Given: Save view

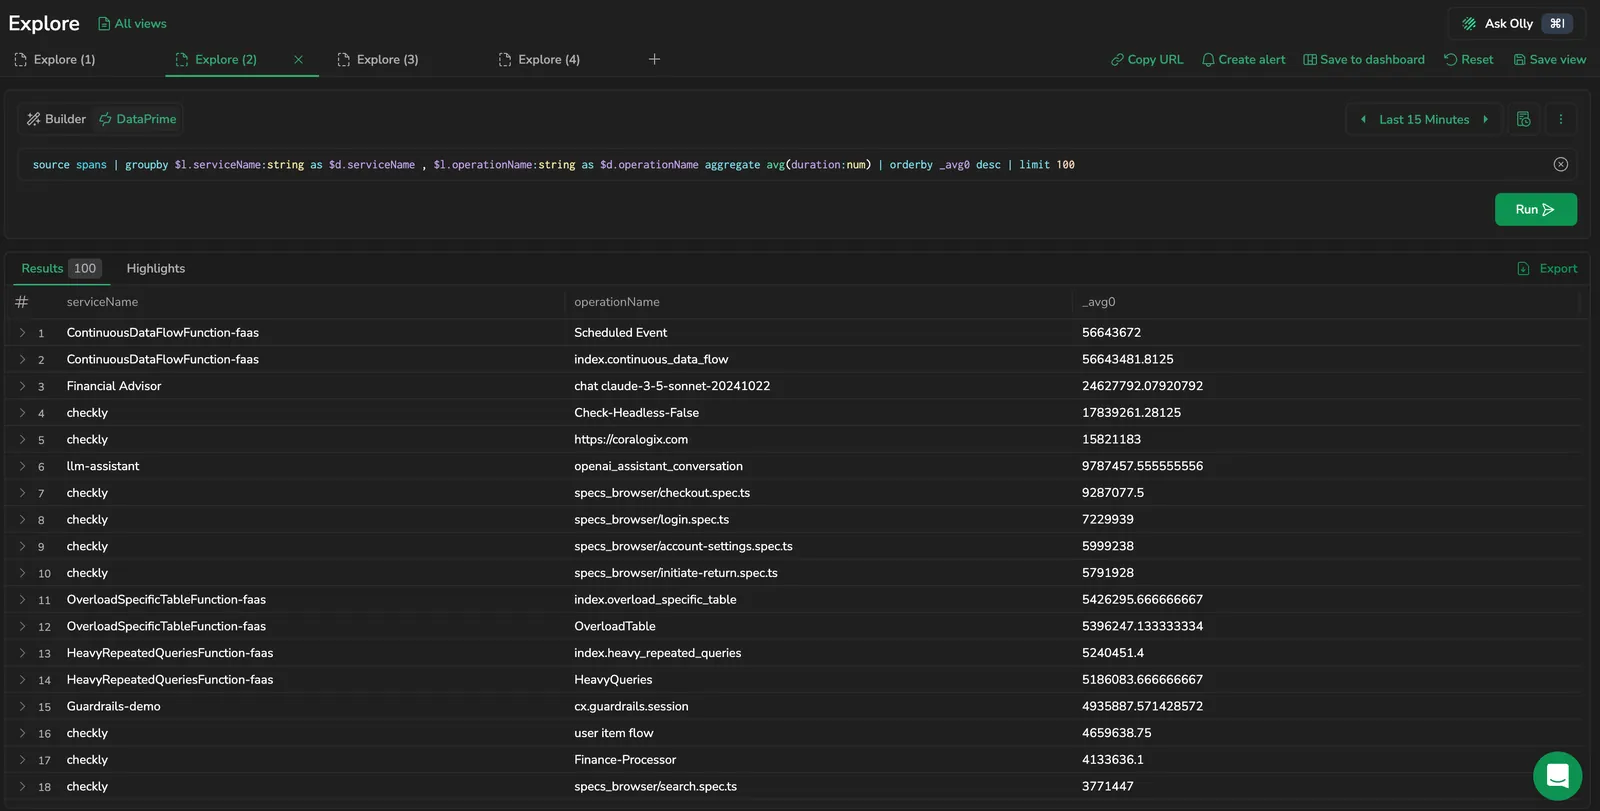Looking at the screenshot, I should coord(1549,59).
